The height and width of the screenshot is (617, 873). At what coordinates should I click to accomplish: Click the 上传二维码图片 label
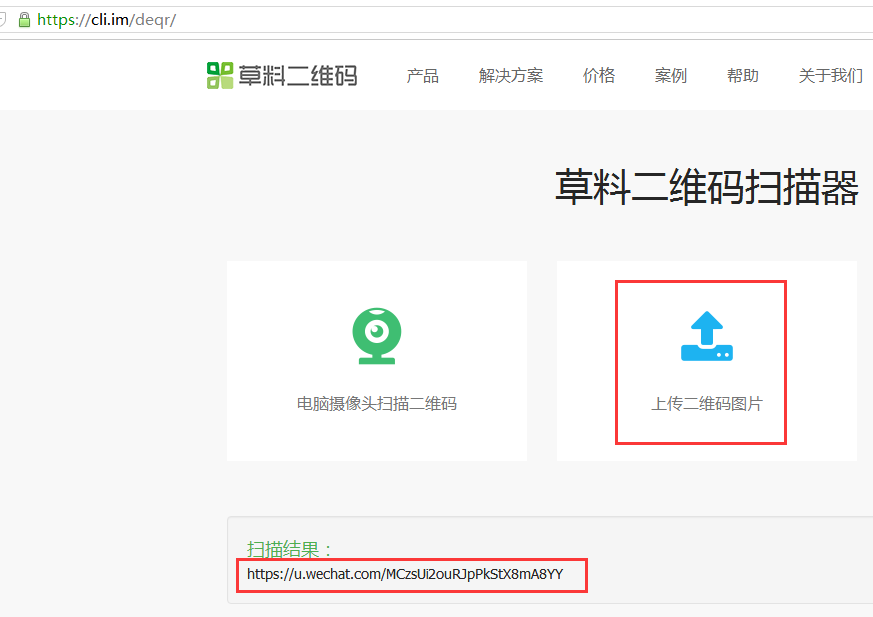coord(707,404)
